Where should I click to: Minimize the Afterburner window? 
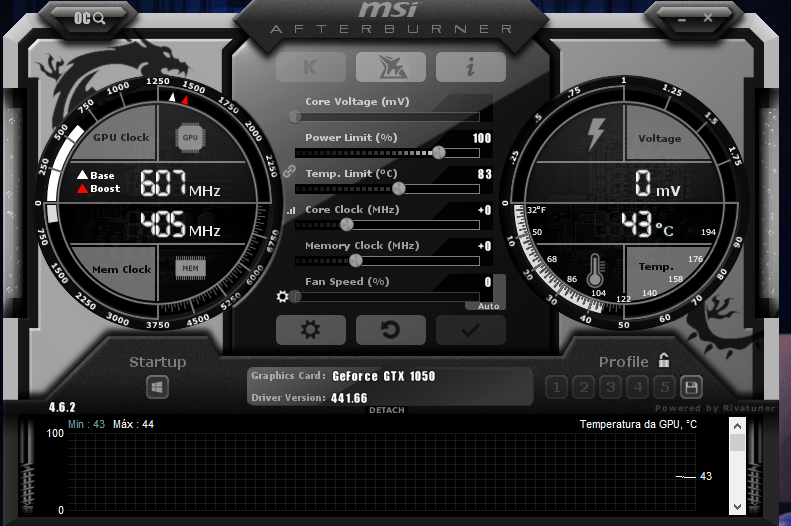682,20
